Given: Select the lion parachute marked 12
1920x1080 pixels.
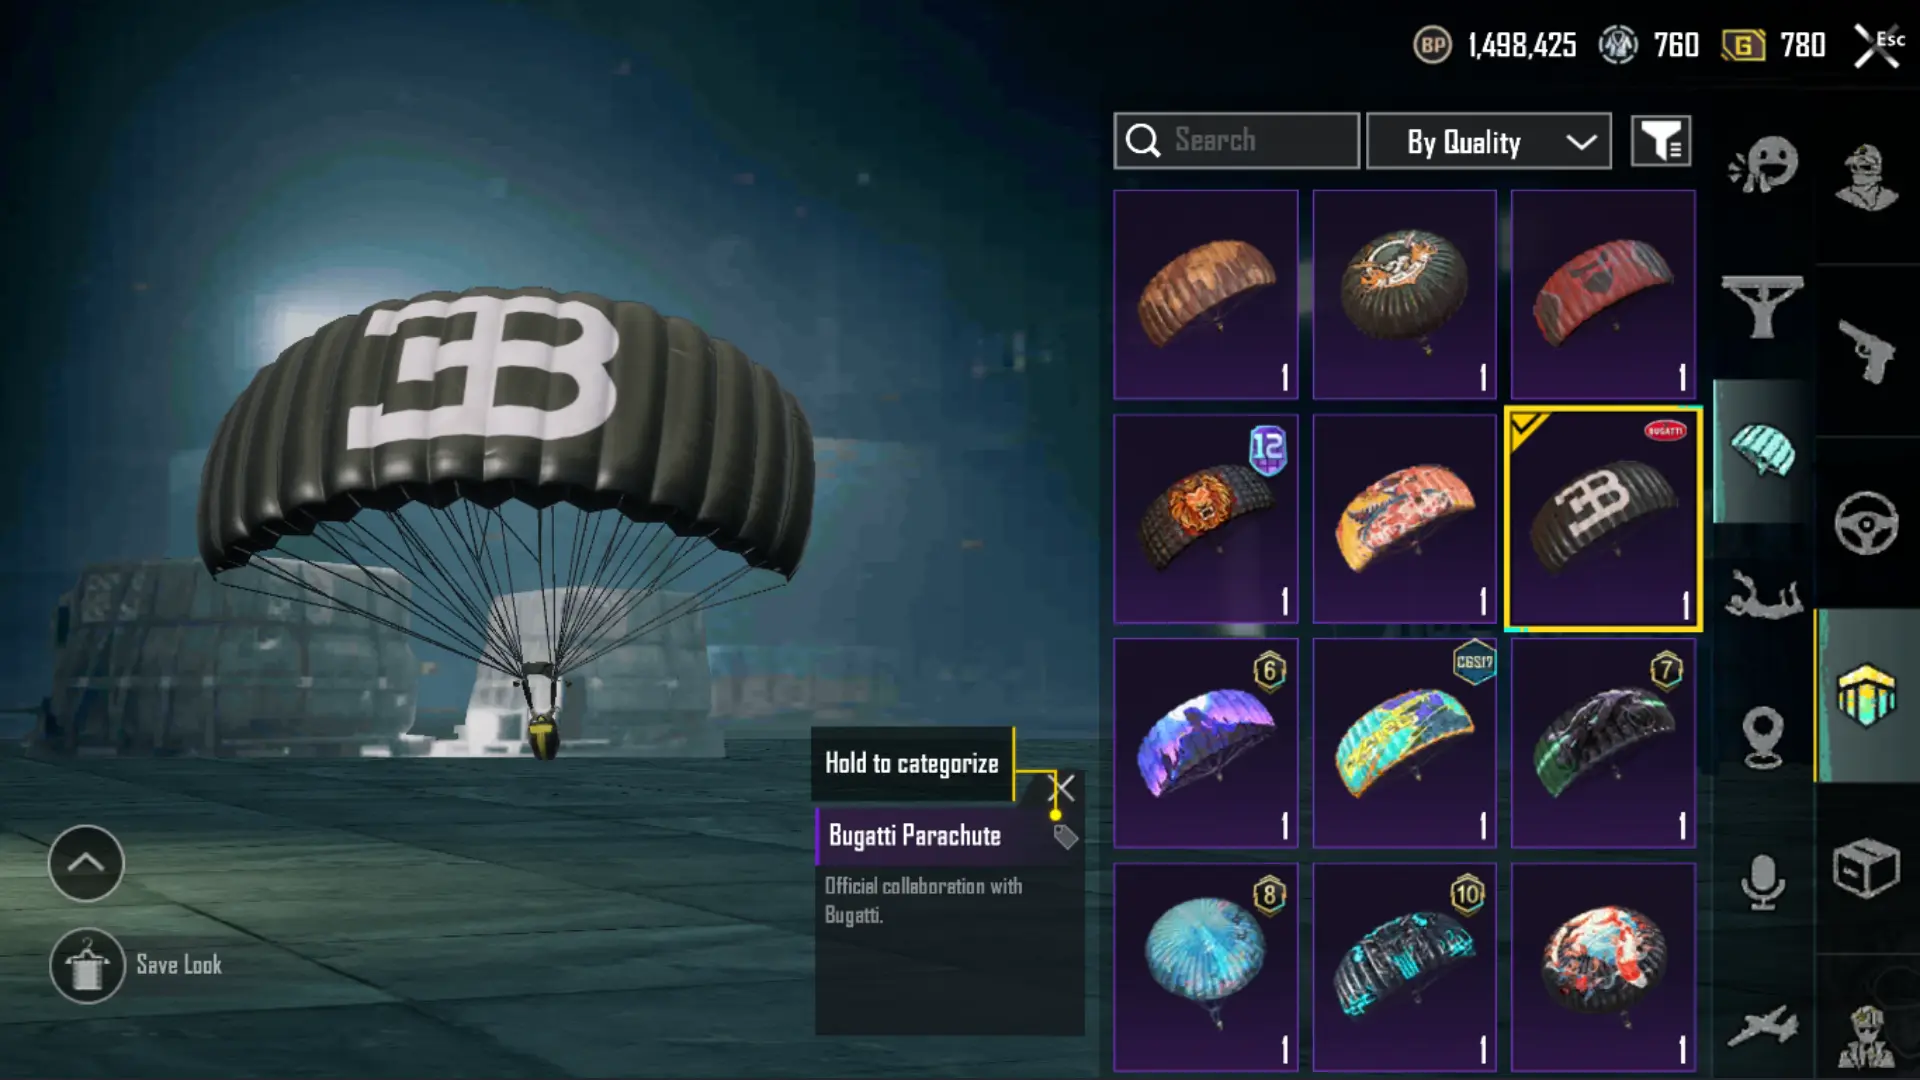Looking at the screenshot, I should pos(1206,519).
